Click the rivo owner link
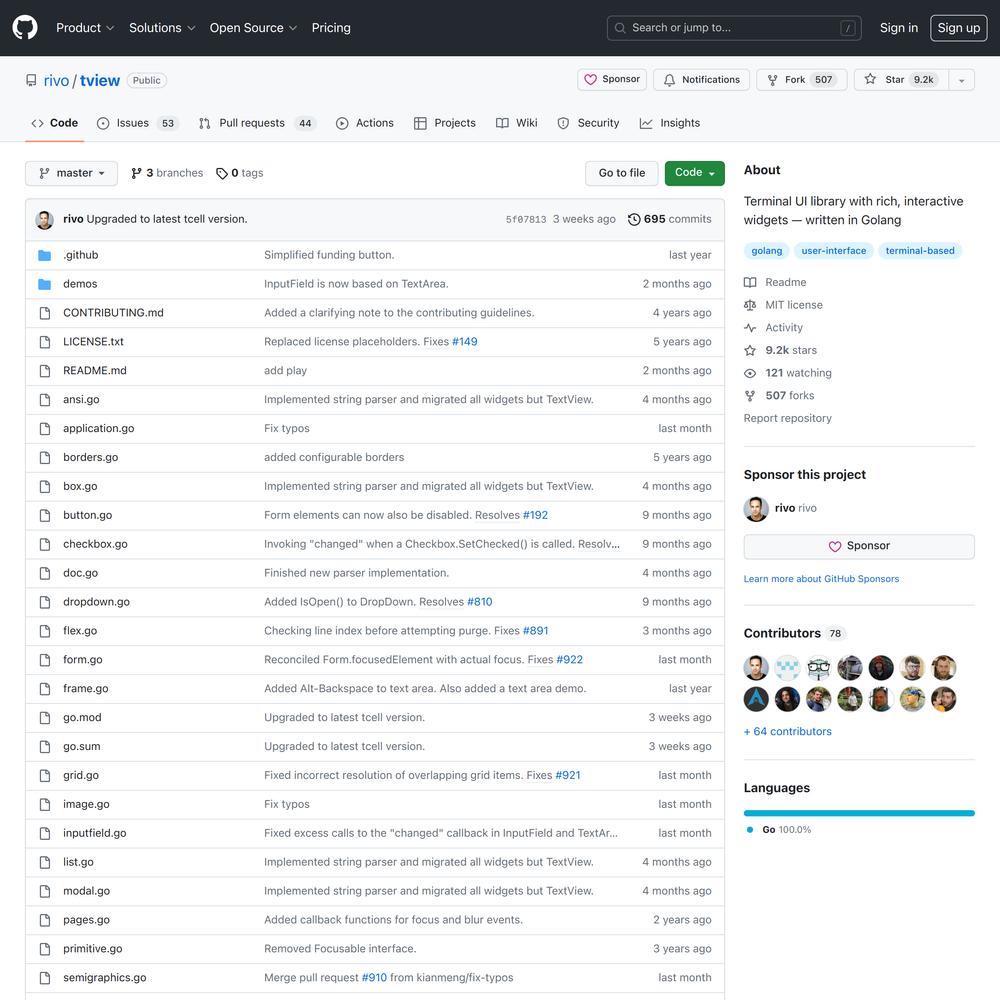 click(x=56, y=80)
